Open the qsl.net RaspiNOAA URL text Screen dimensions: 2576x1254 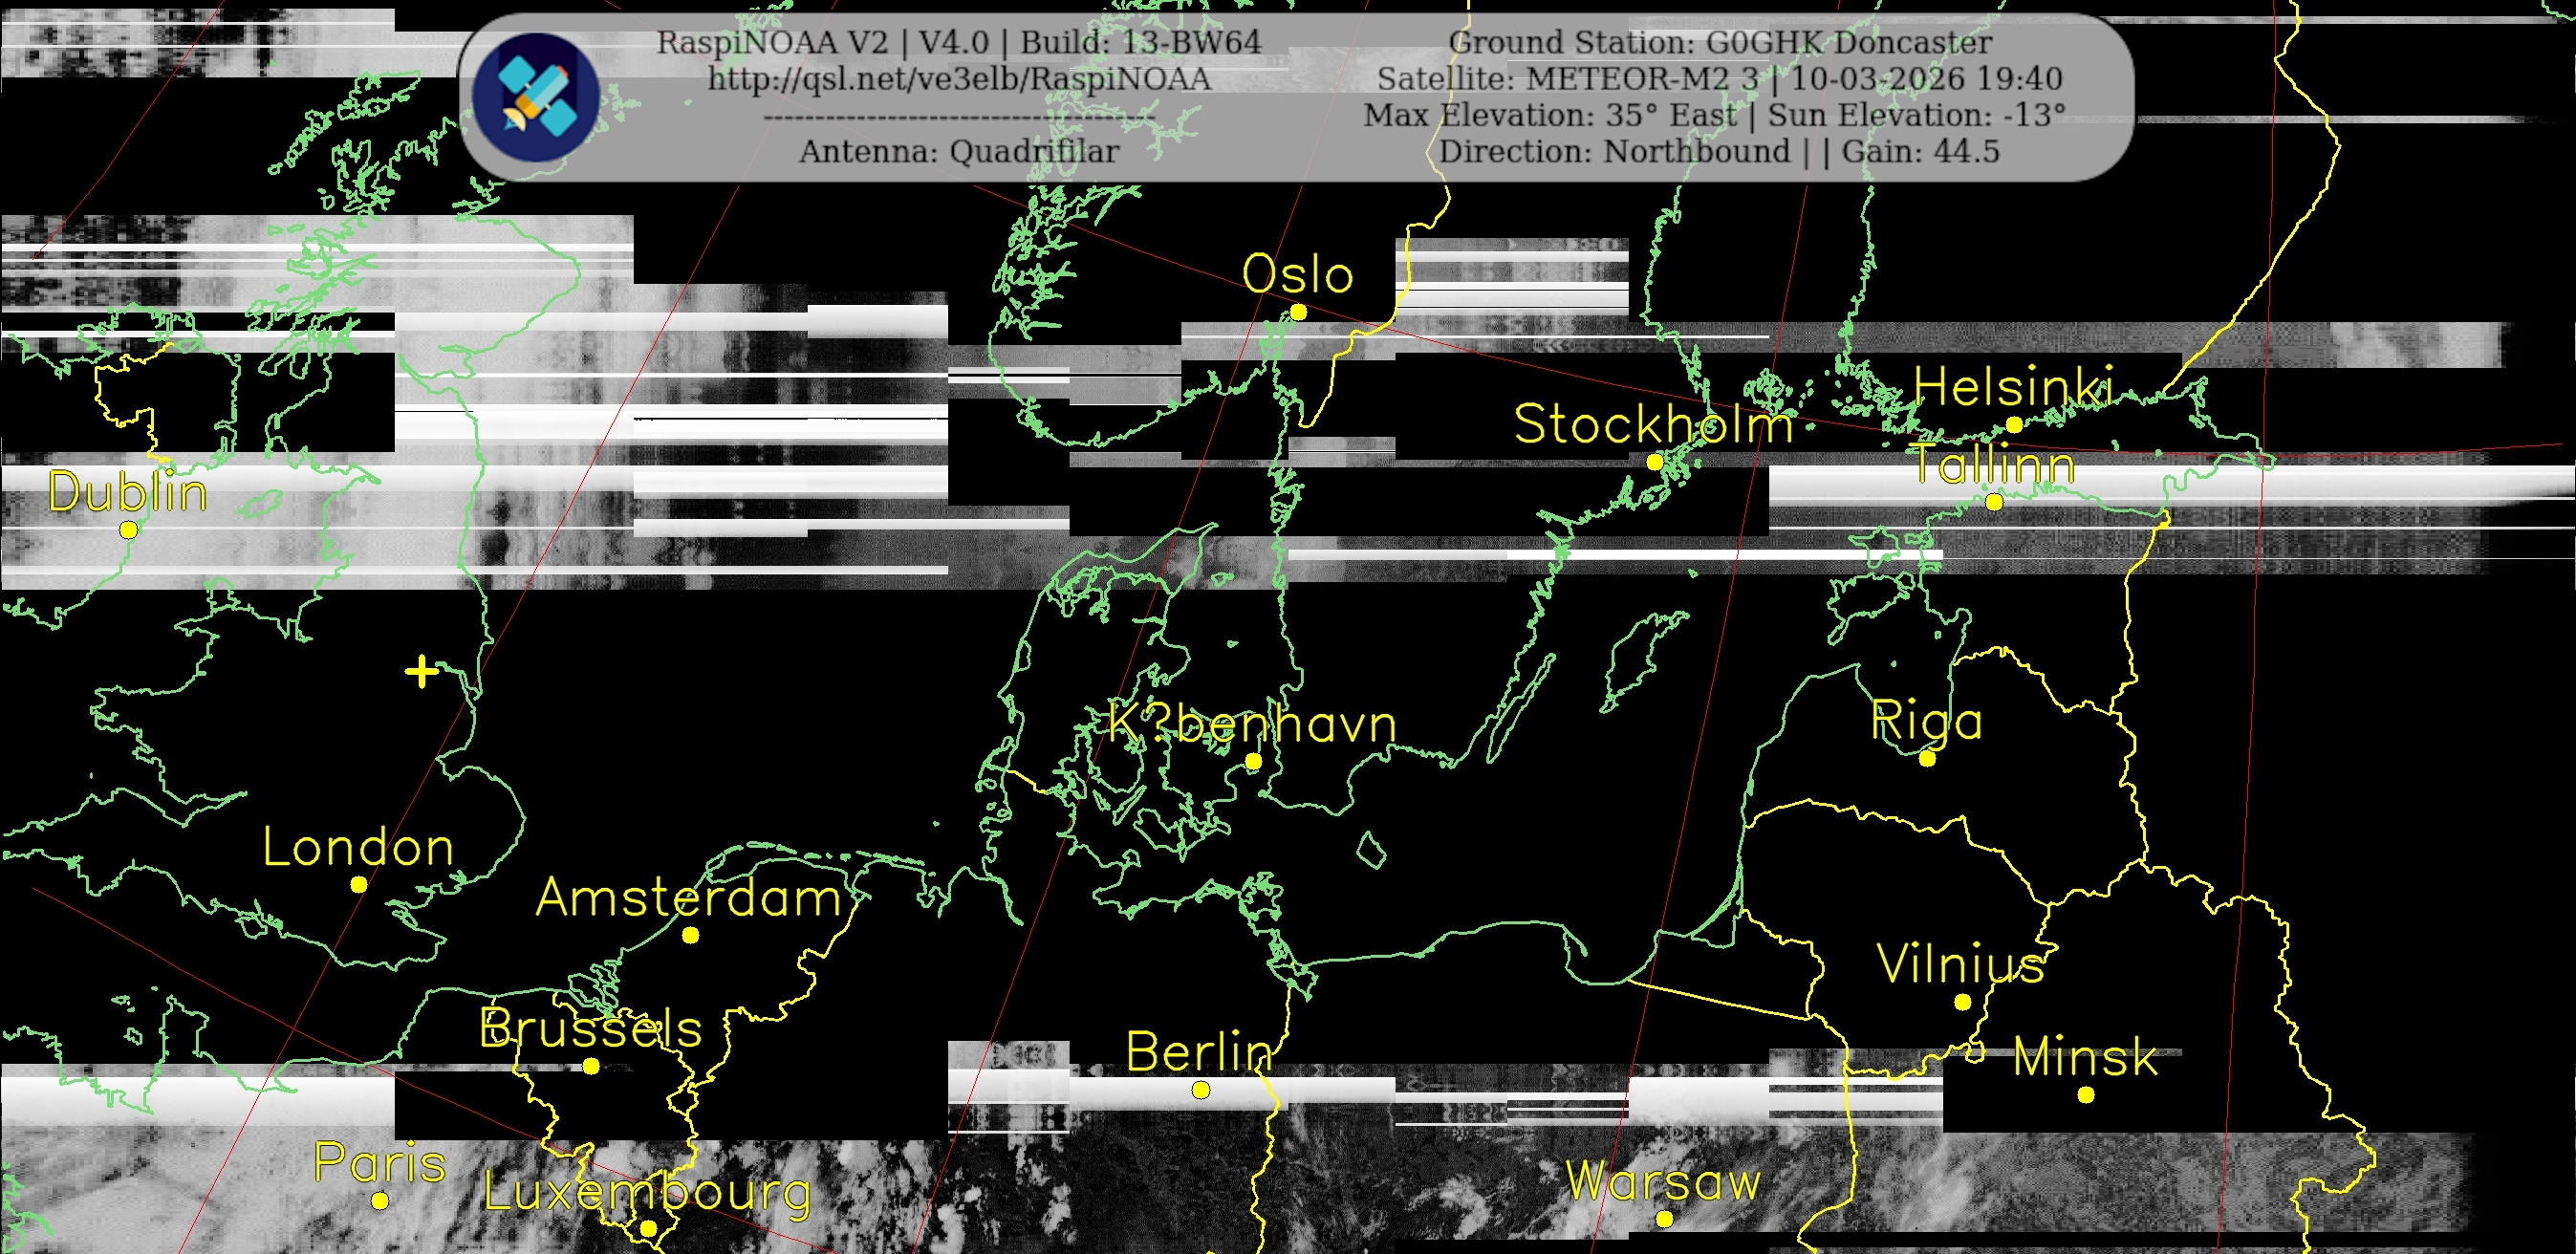pyautogui.click(x=959, y=79)
